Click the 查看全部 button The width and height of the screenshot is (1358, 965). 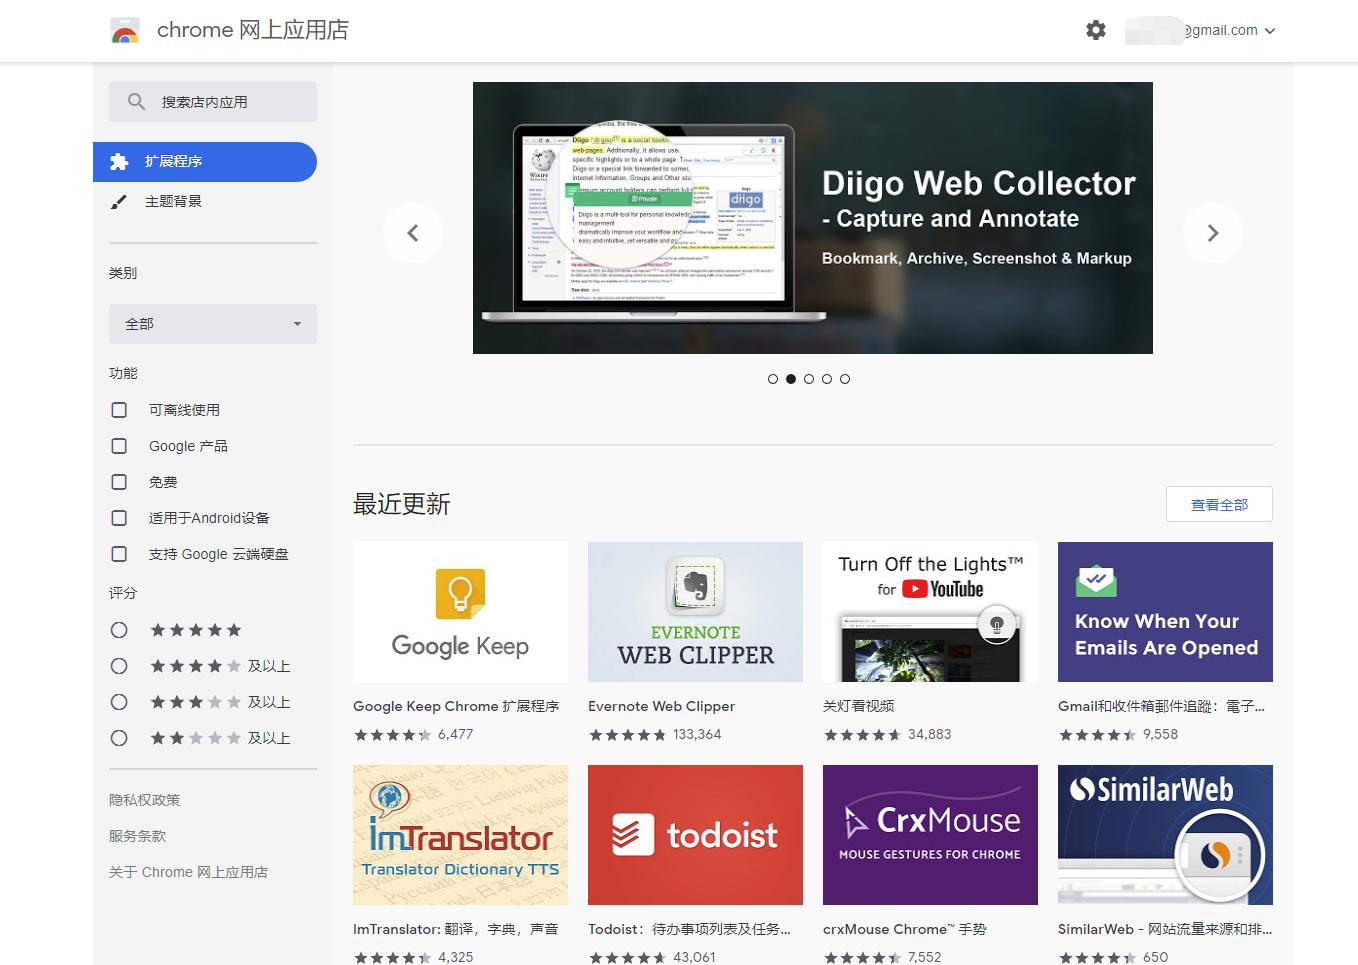click(x=1219, y=504)
